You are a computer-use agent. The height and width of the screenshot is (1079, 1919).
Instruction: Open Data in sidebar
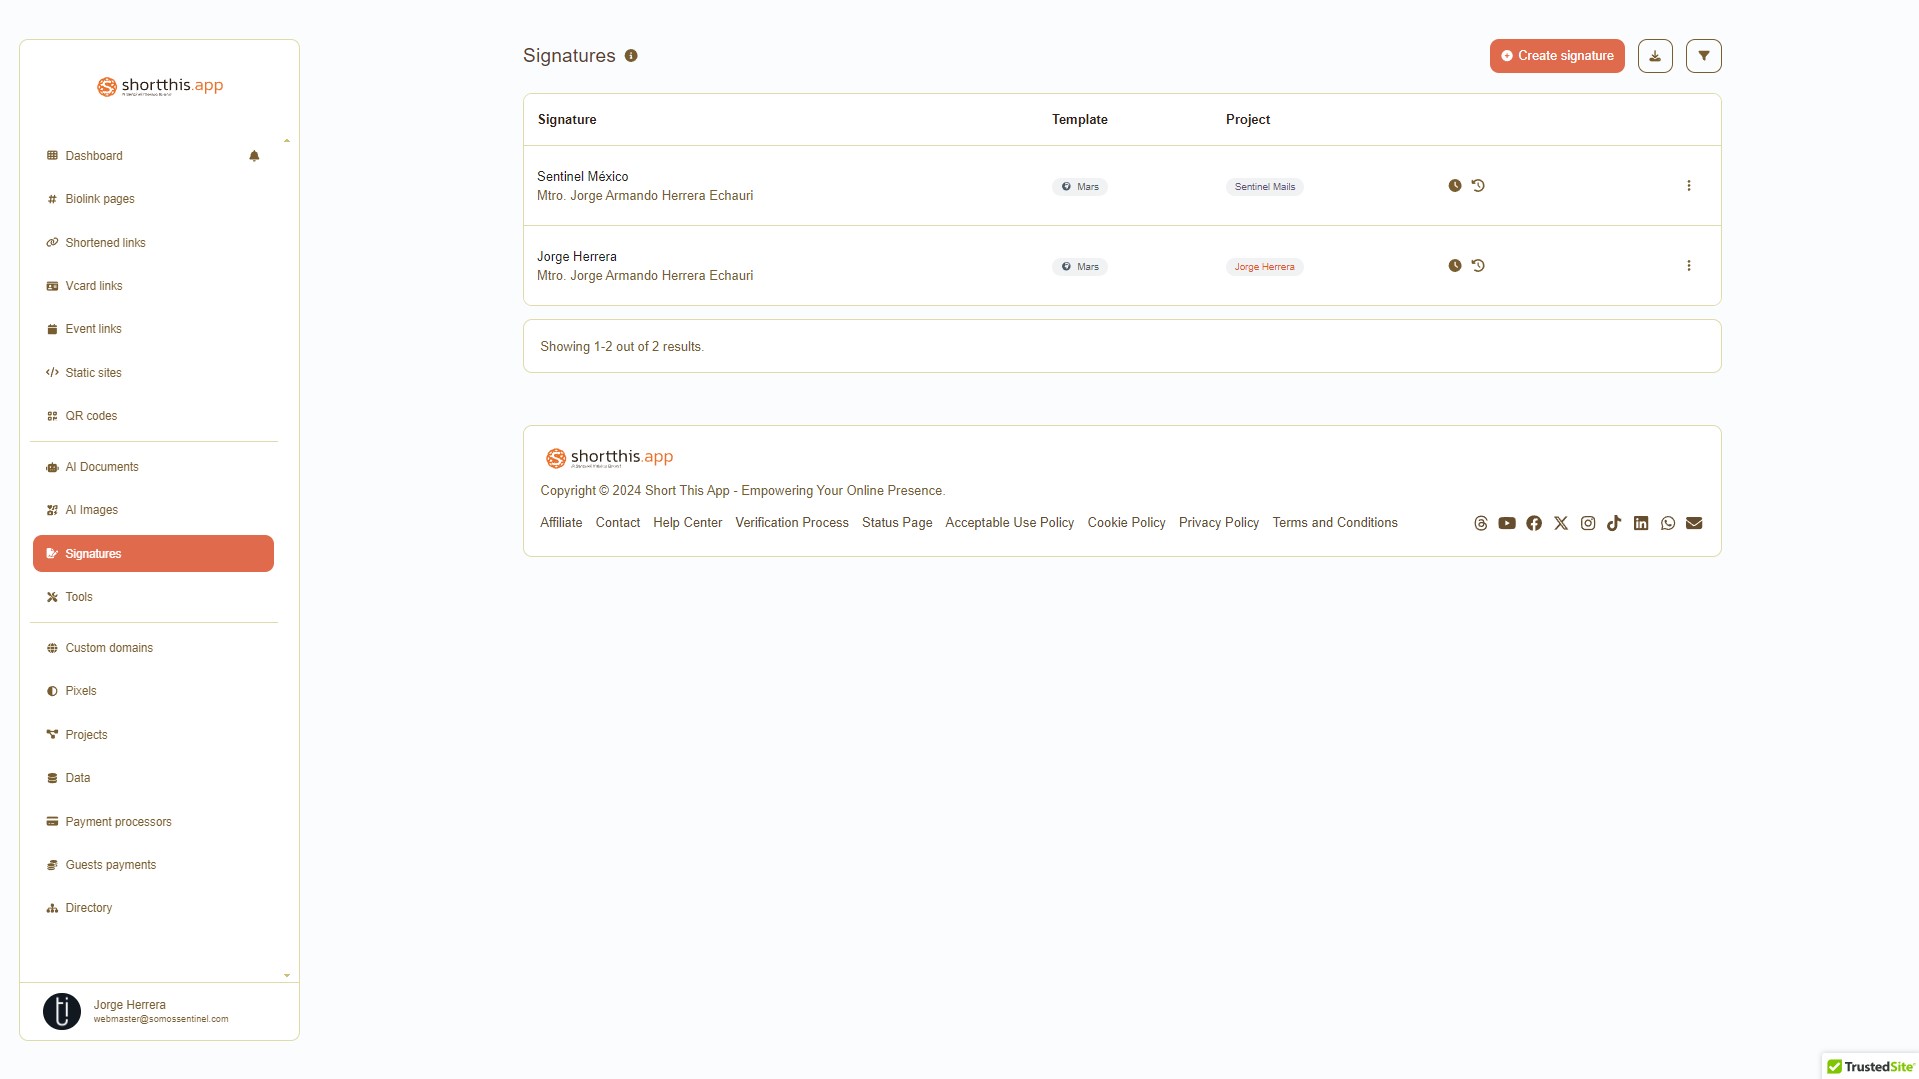(78, 778)
